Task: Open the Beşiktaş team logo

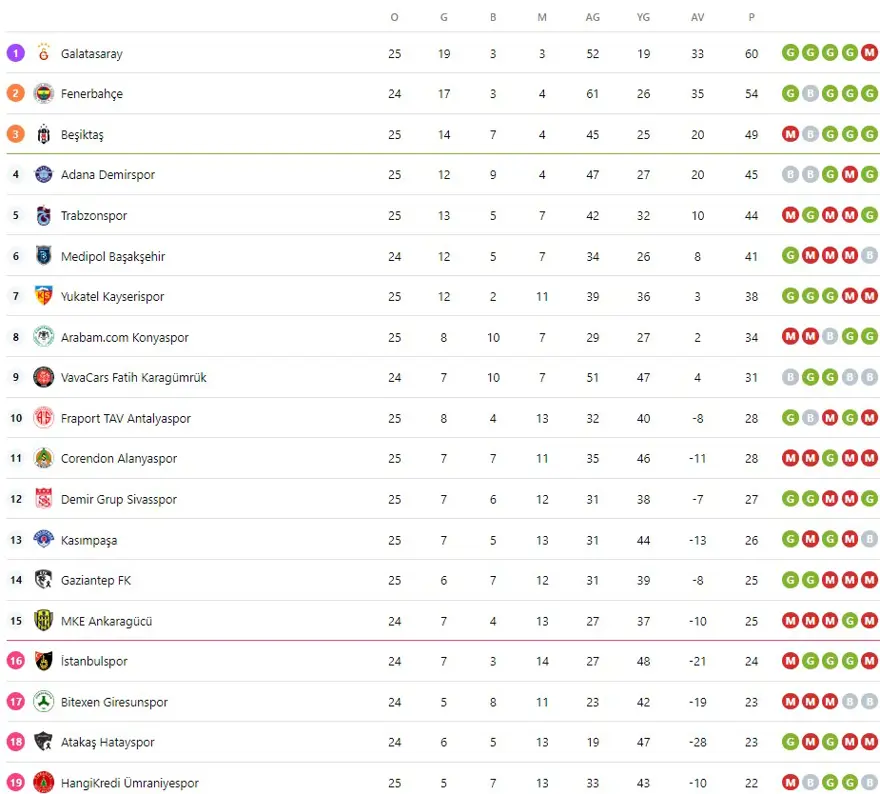Action: (43, 134)
